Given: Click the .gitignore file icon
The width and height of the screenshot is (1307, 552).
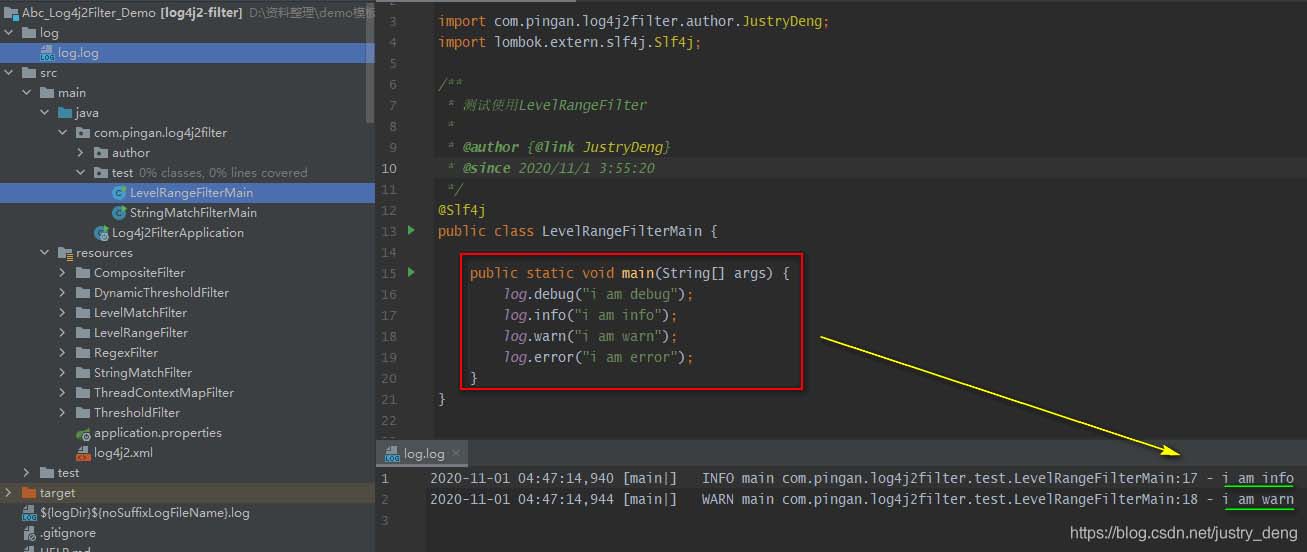Looking at the screenshot, I should [30, 533].
